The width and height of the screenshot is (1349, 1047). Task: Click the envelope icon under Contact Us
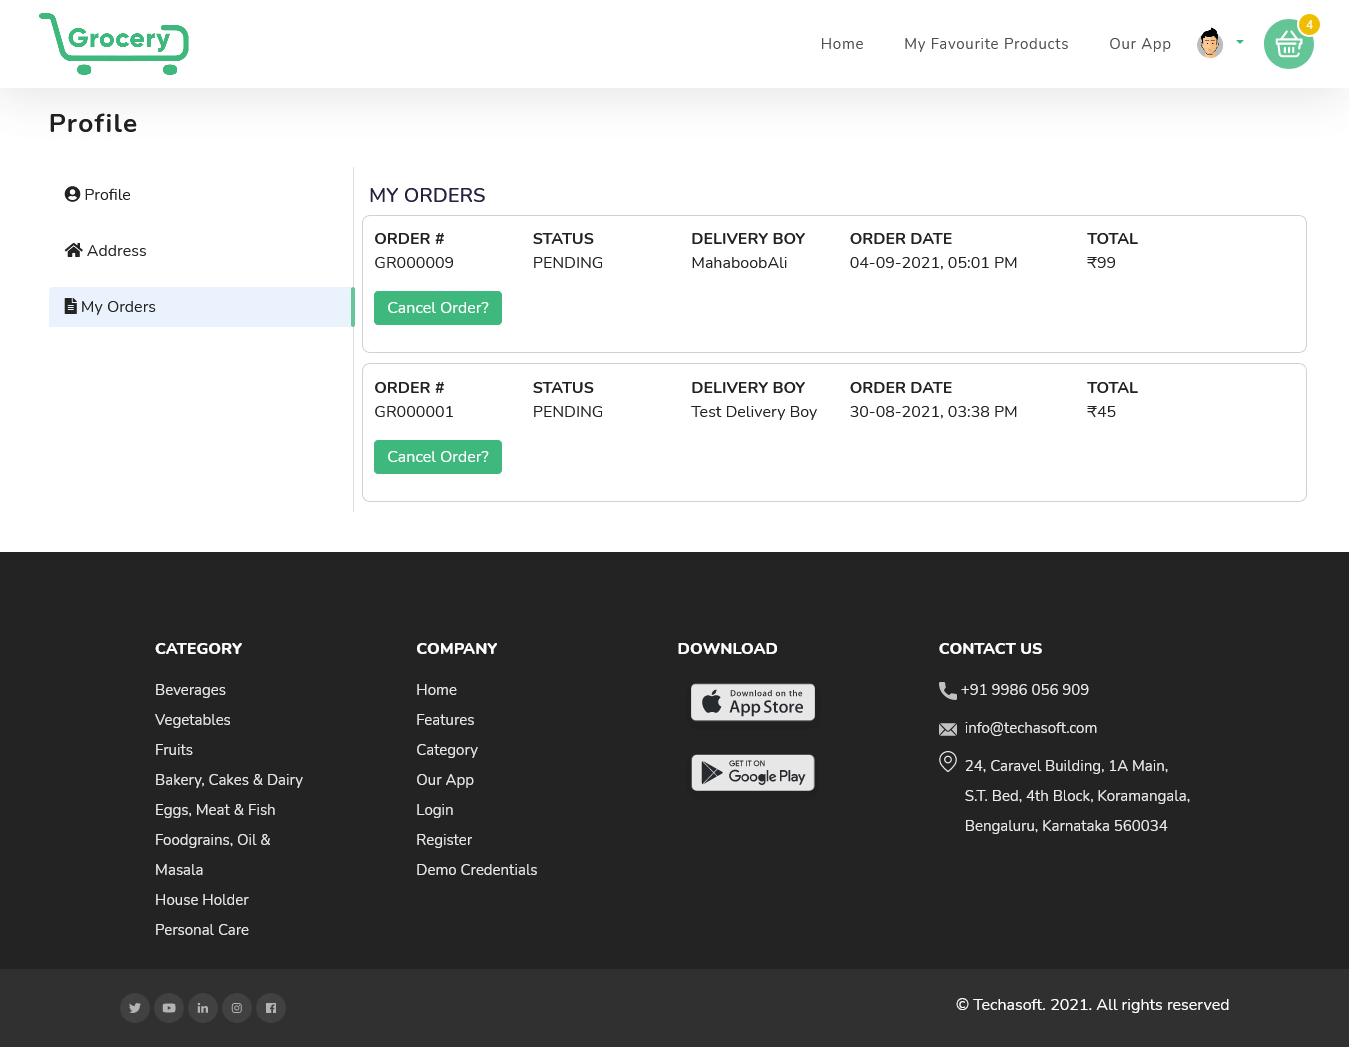948,729
